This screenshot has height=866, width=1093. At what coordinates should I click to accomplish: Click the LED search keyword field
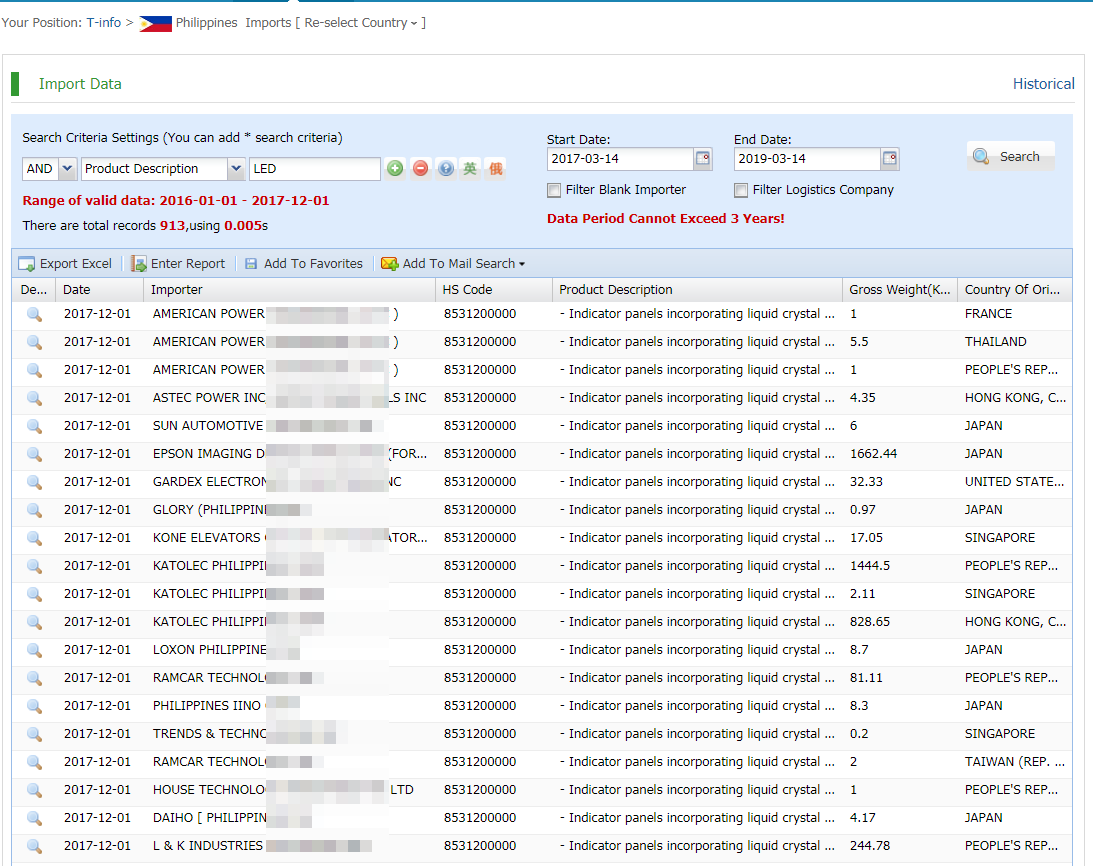point(314,169)
